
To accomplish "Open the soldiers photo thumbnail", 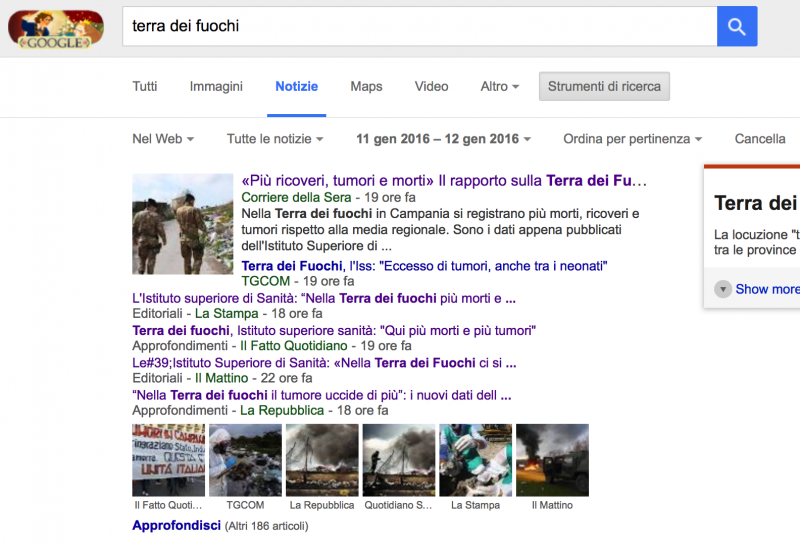I will pos(183,224).
